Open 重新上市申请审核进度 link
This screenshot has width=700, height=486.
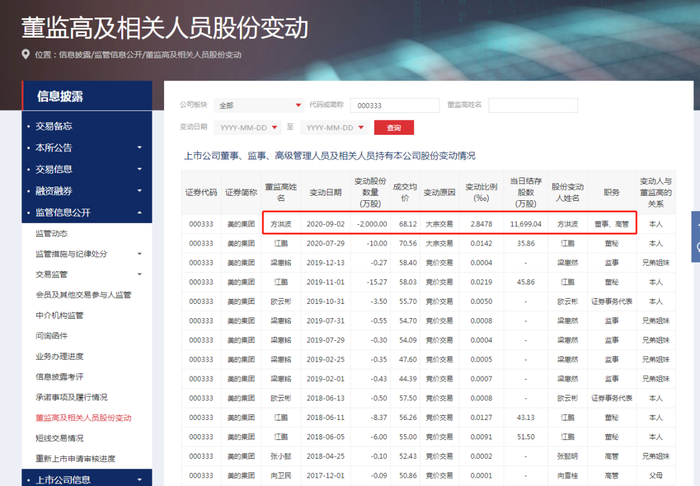(x=76, y=459)
